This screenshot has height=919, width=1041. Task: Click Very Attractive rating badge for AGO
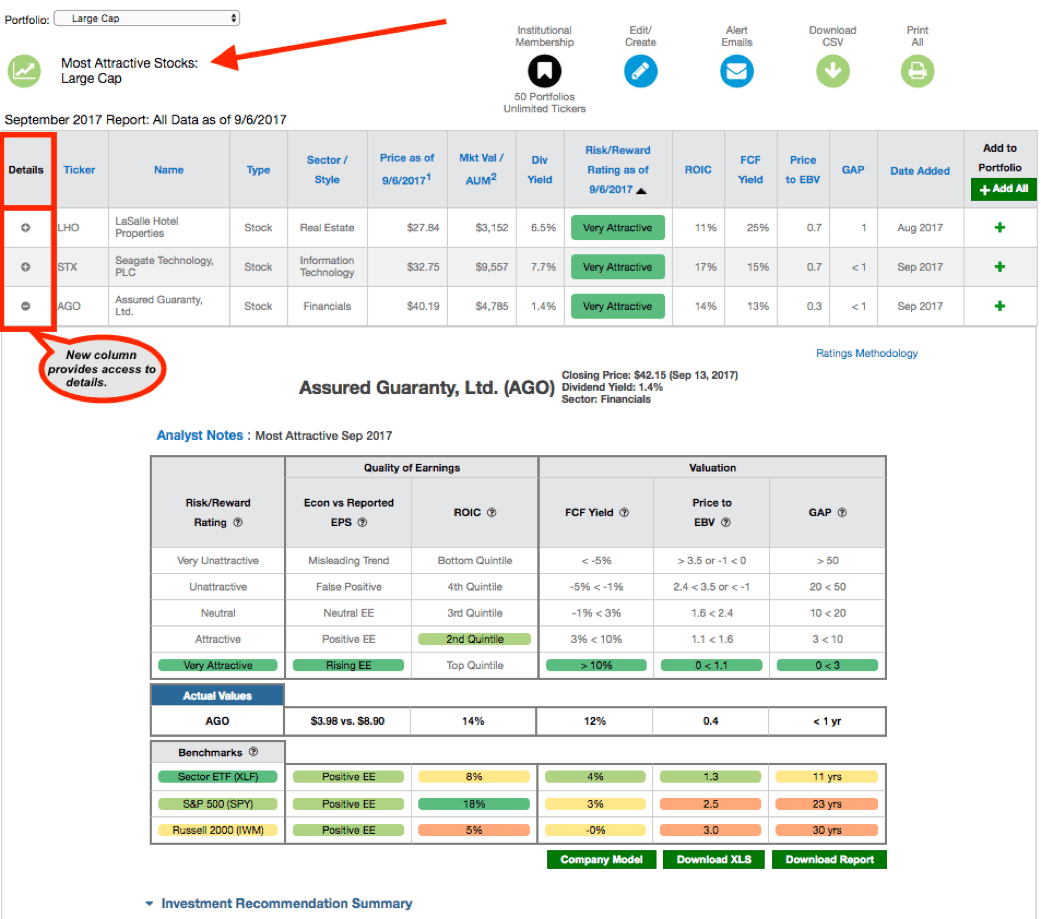[617, 306]
